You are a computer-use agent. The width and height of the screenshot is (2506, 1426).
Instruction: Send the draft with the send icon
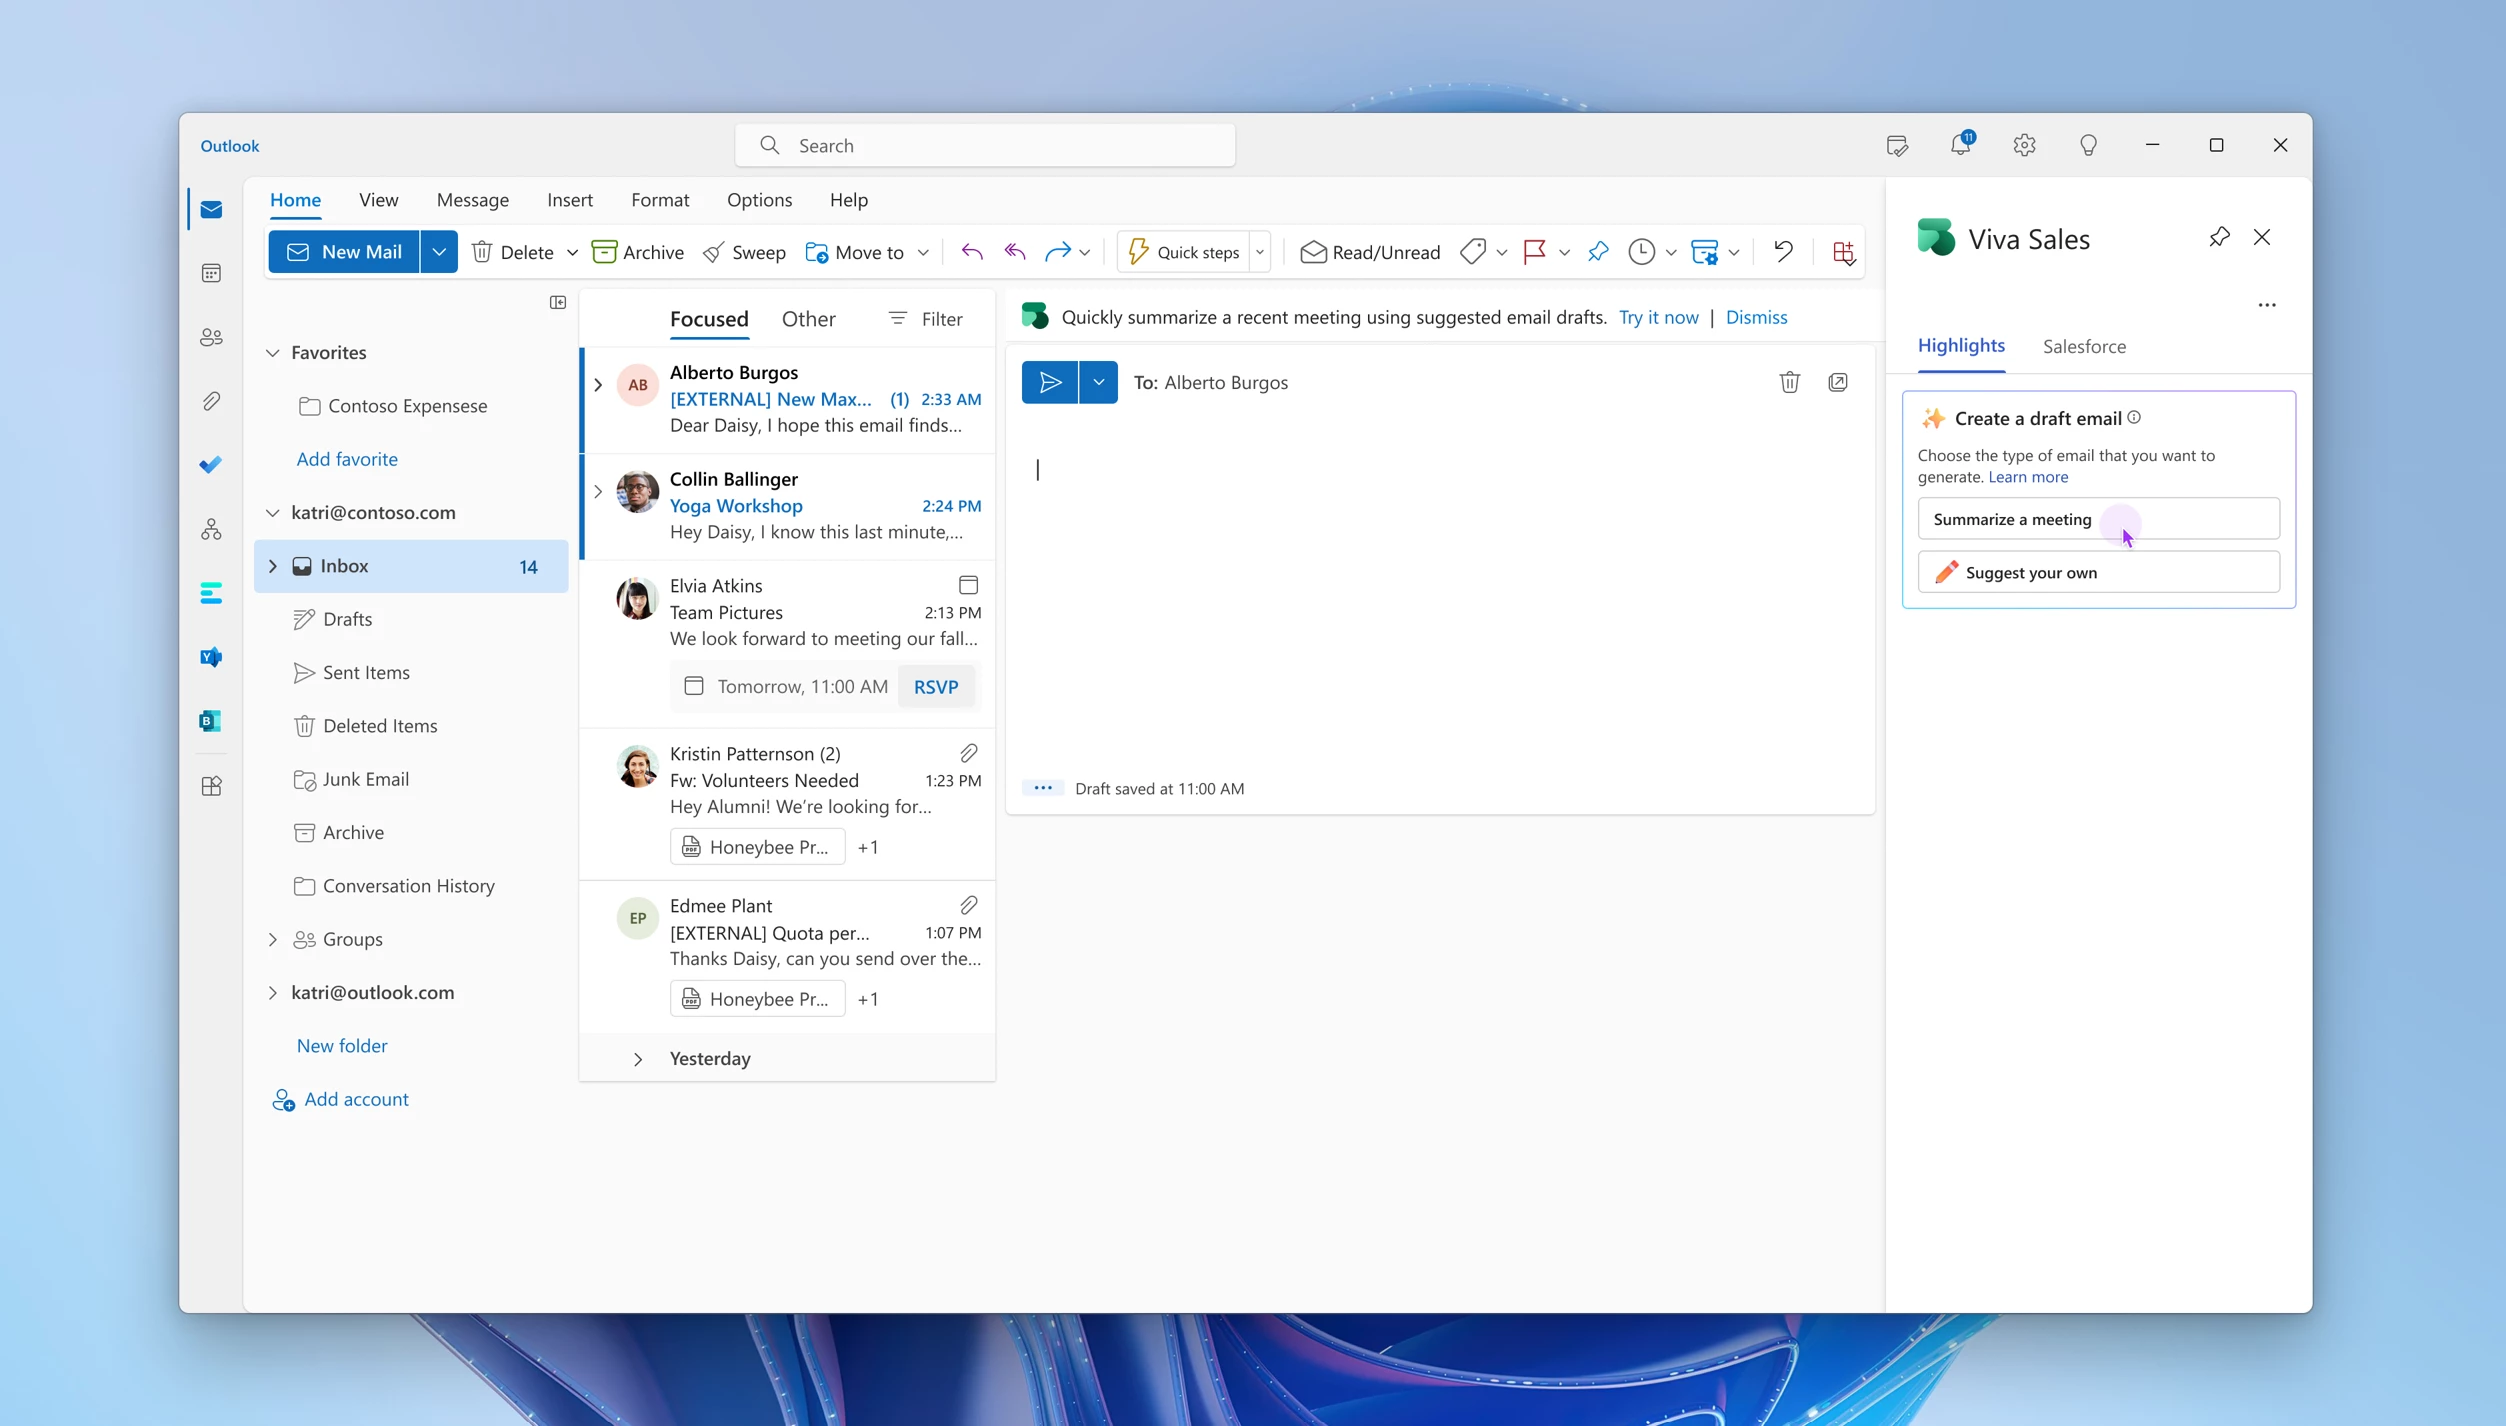click(1049, 382)
